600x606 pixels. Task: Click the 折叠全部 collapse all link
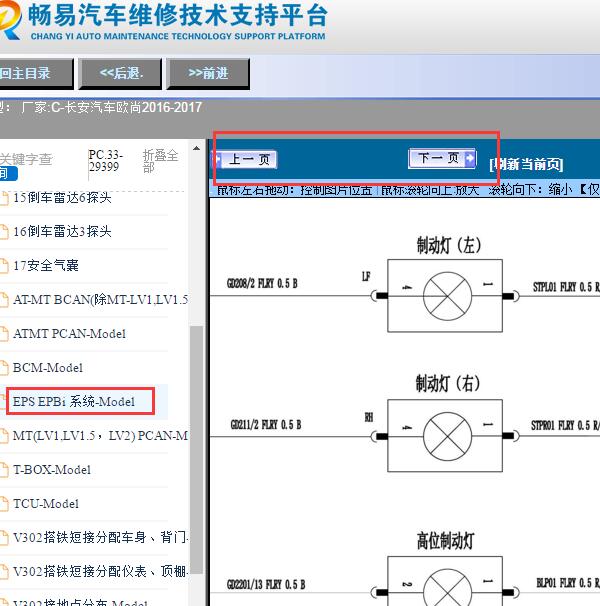point(160,161)
